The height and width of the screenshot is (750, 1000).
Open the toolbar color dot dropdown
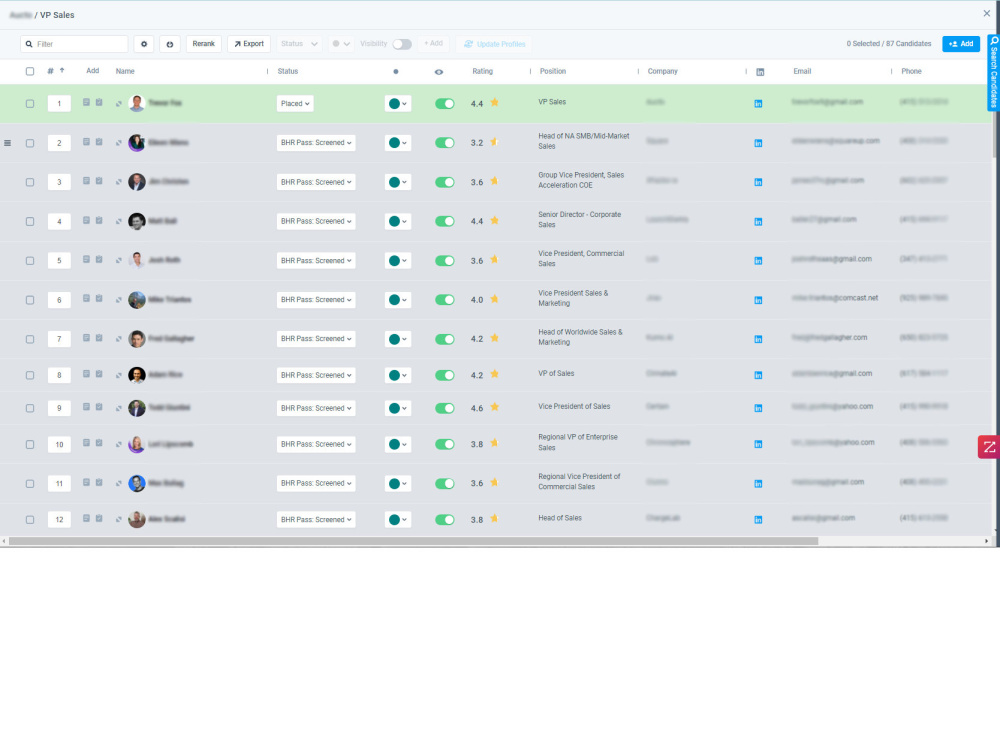pos(341,44)
